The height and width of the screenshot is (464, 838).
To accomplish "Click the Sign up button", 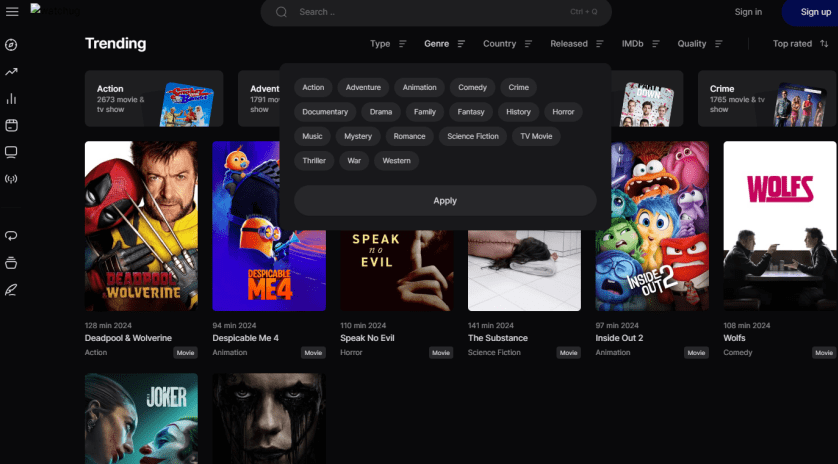I will click(x=815, y=12).
